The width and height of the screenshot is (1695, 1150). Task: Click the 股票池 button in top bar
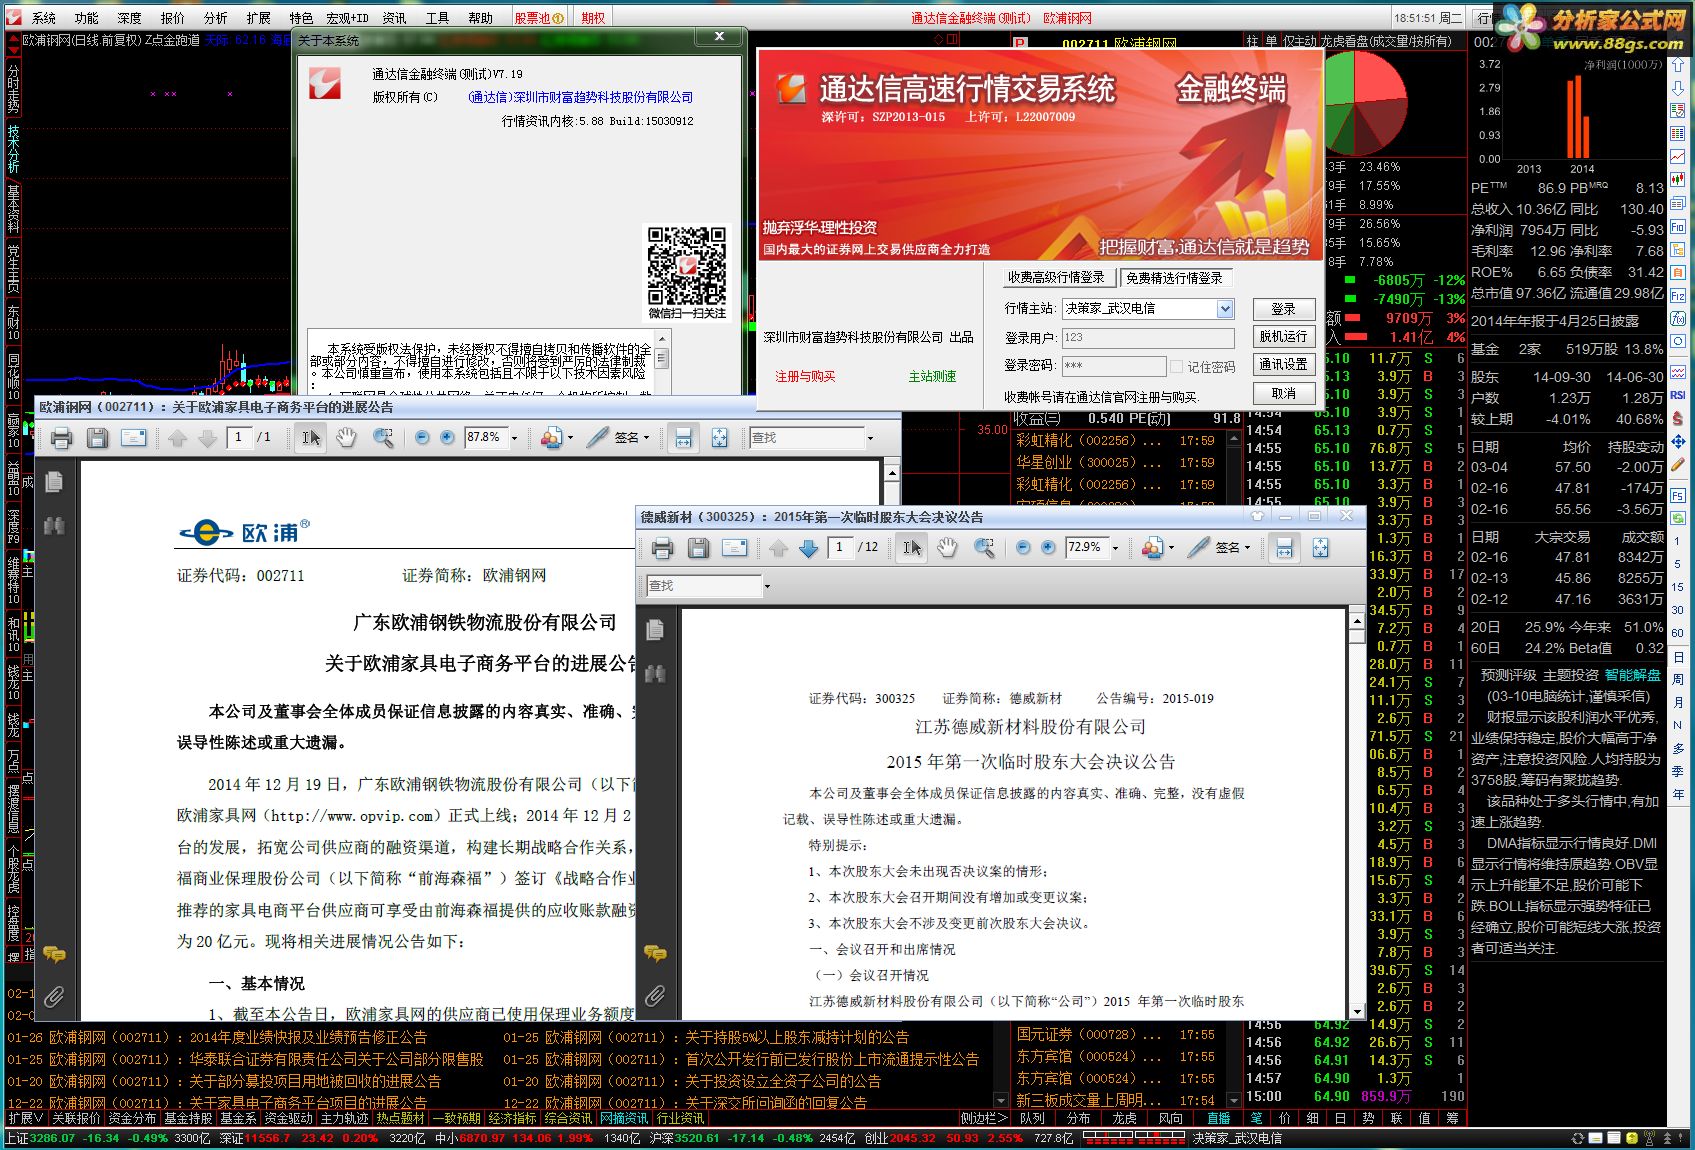tap(540, 18)
